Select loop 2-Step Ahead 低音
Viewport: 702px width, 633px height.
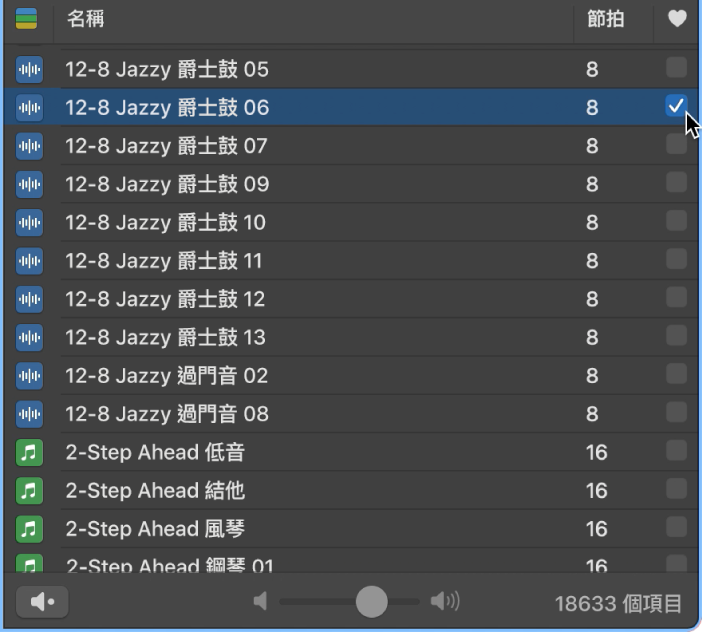[351, 452]
